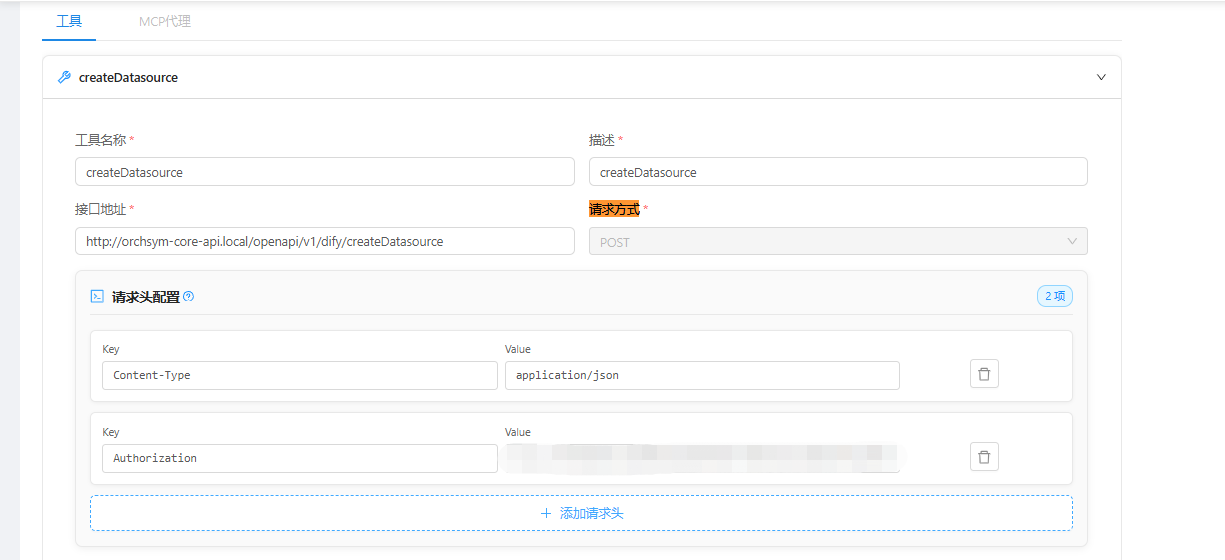1225x560 pixels.
Task: Edit the application/json value field
Action: point(701,375)
